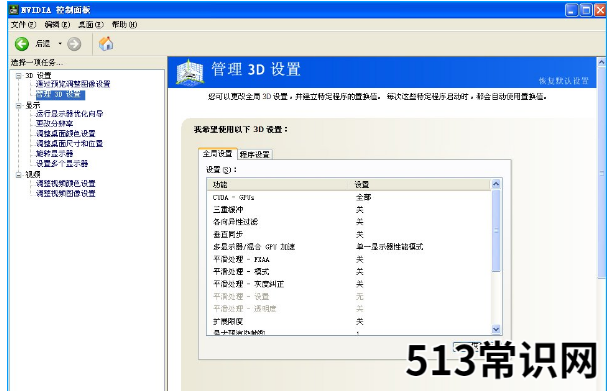Select the 平滑处理 - 灰度纠正 row
The height and width of the screenshot is (391, 607).
pyautogui.click(x=349, y=284)
